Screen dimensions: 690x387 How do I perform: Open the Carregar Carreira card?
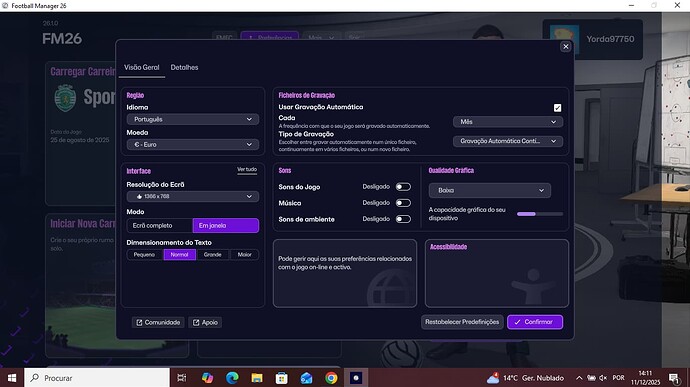click(81, 133)
